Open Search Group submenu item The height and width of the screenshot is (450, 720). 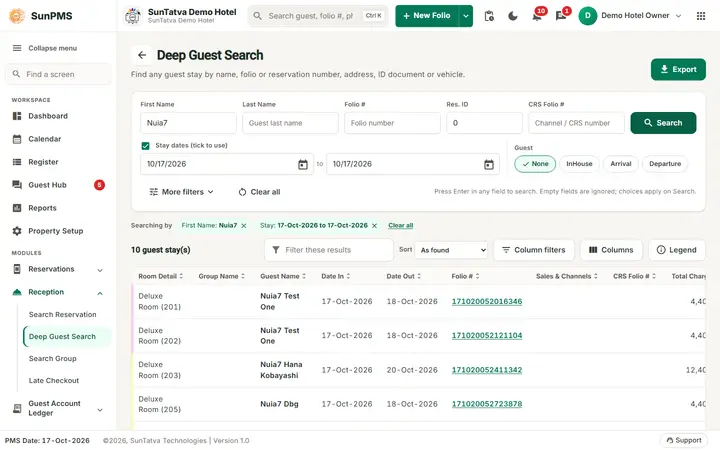[x=52, y=359]
